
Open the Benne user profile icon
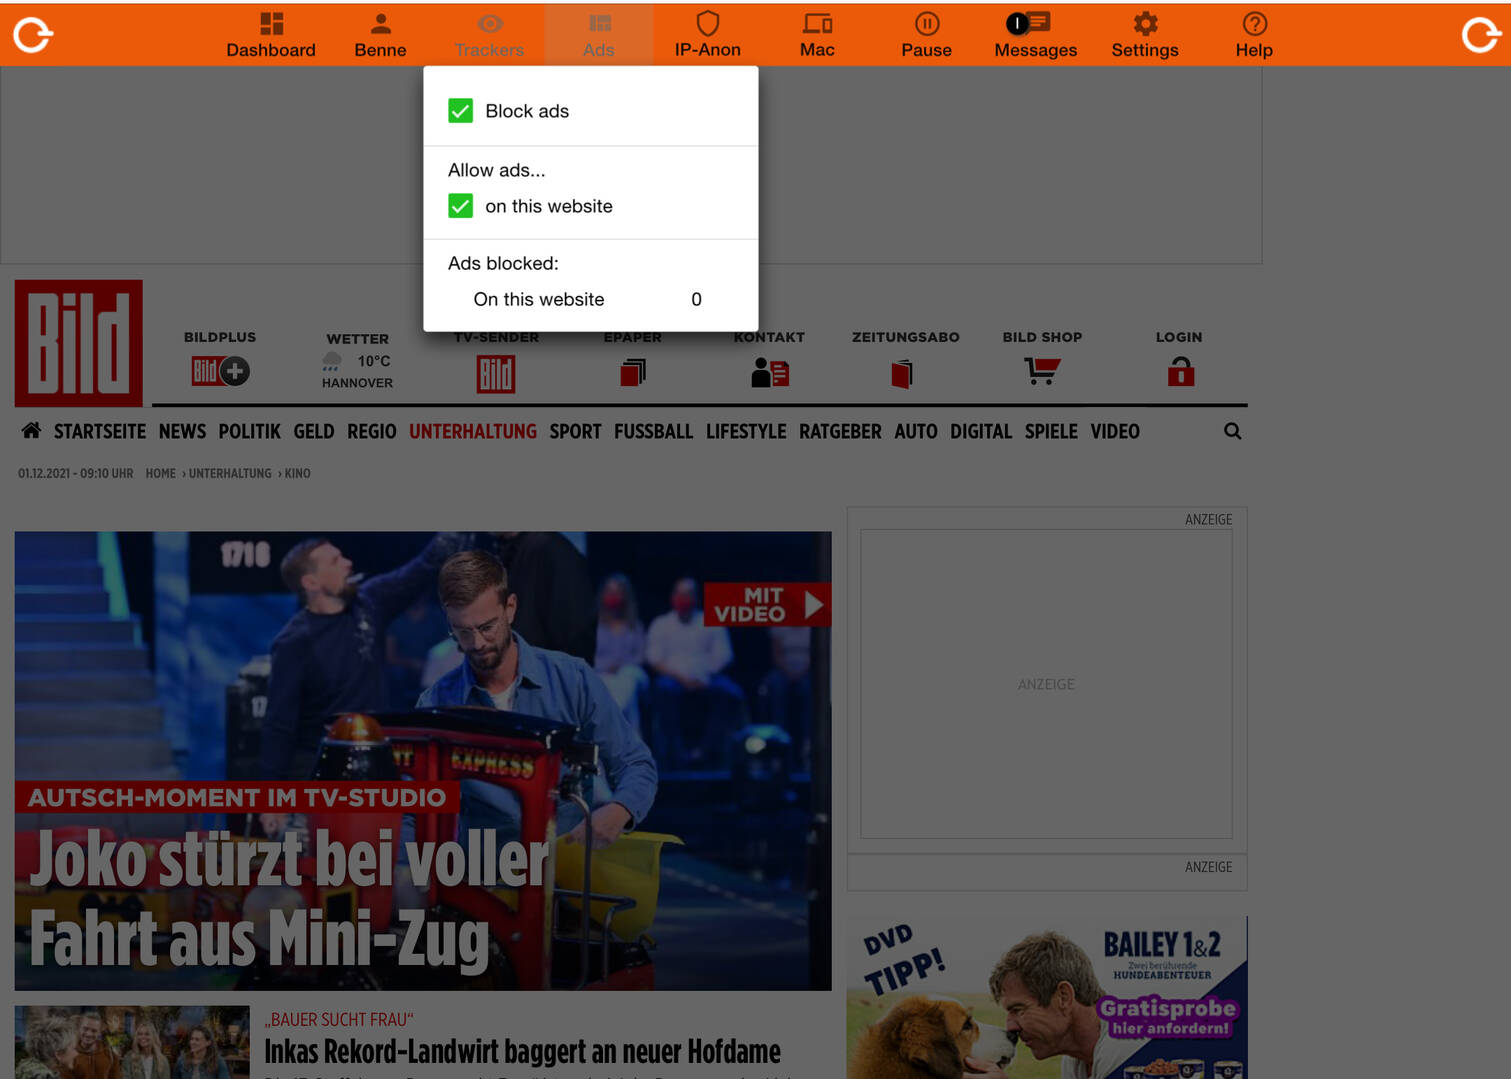[380, 35]
